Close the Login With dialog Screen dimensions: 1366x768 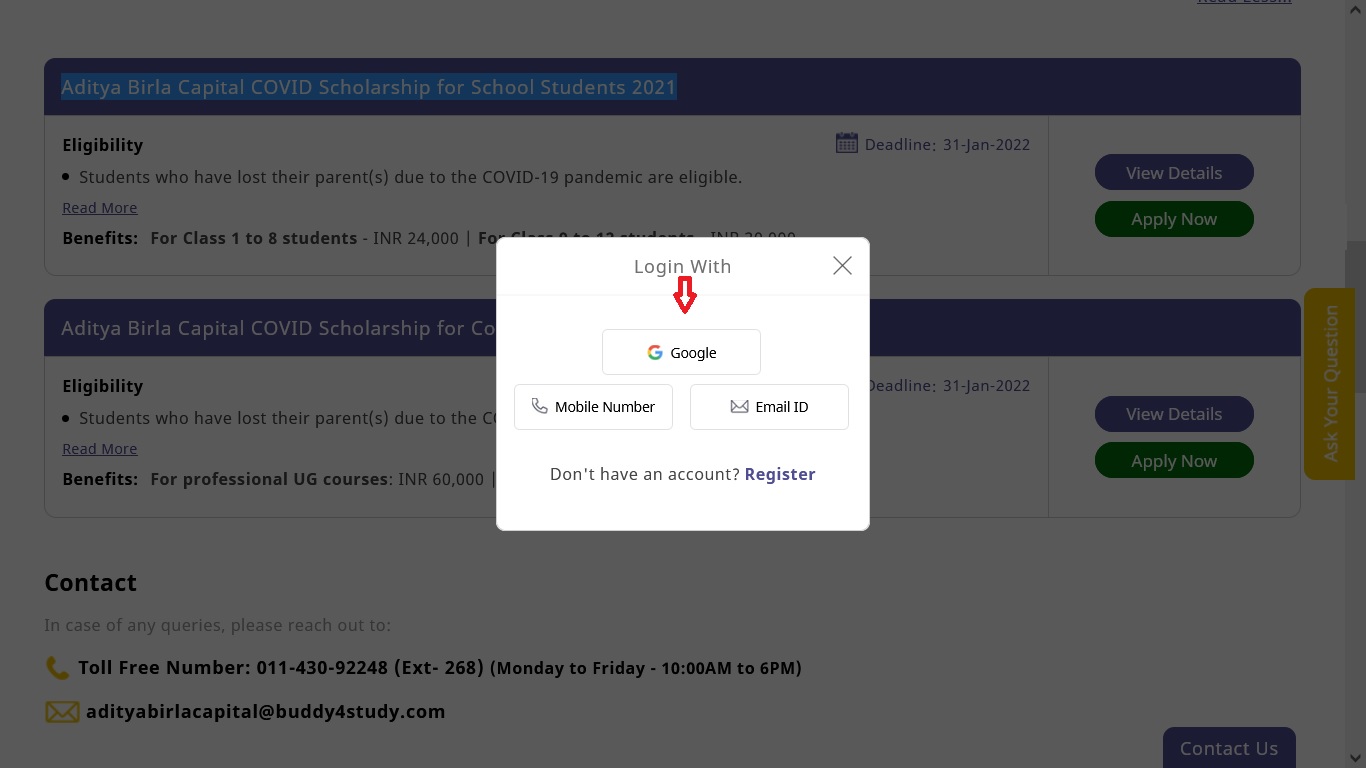pyautogui.click(x=842, y=265)
